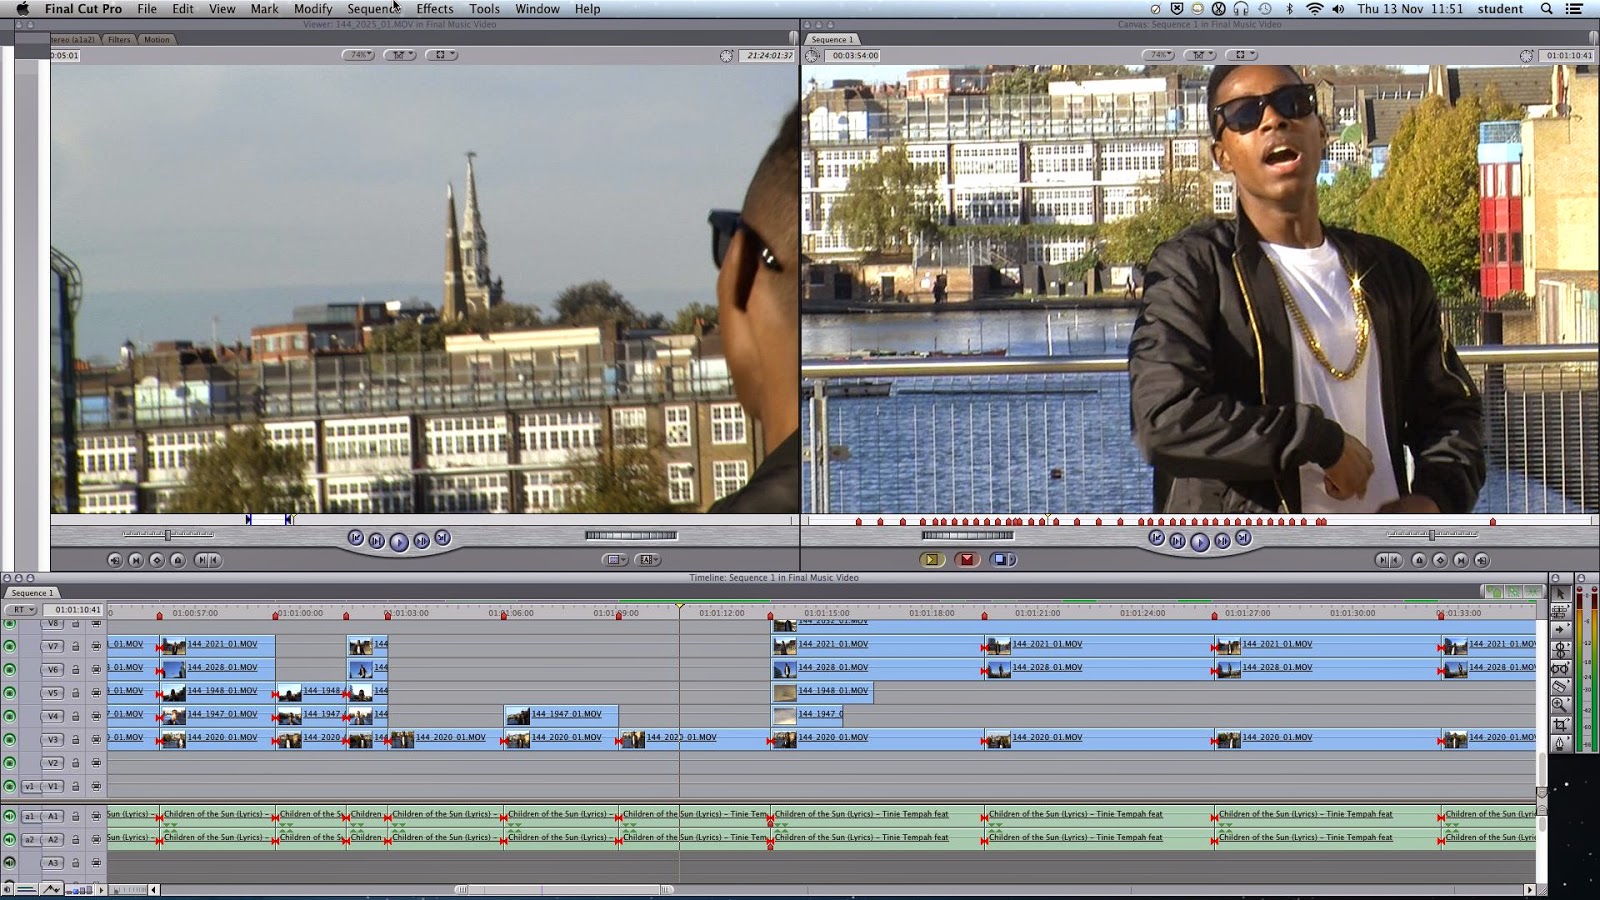Click Match Frame button in Viewer
The image size is (1600, 900).
tap(115, 560)
